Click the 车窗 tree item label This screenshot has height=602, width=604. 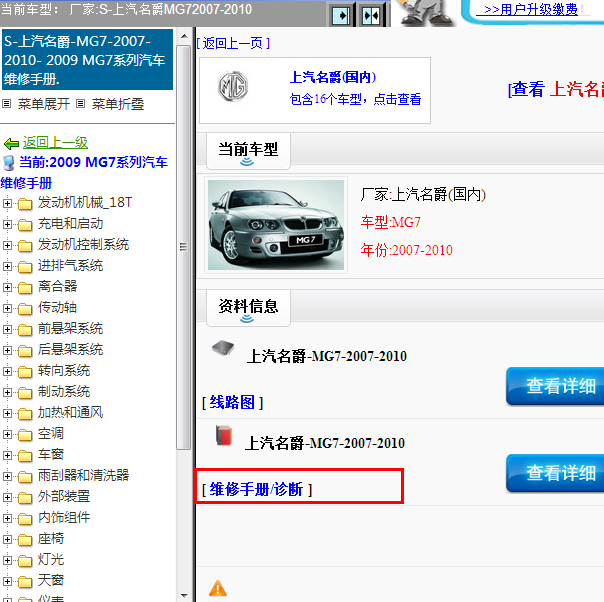[x=51, y=454]
